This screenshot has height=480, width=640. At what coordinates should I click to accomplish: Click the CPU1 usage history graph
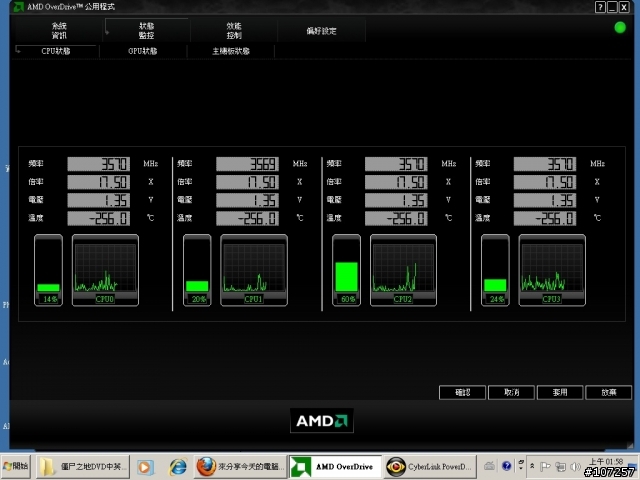[254, 270]
